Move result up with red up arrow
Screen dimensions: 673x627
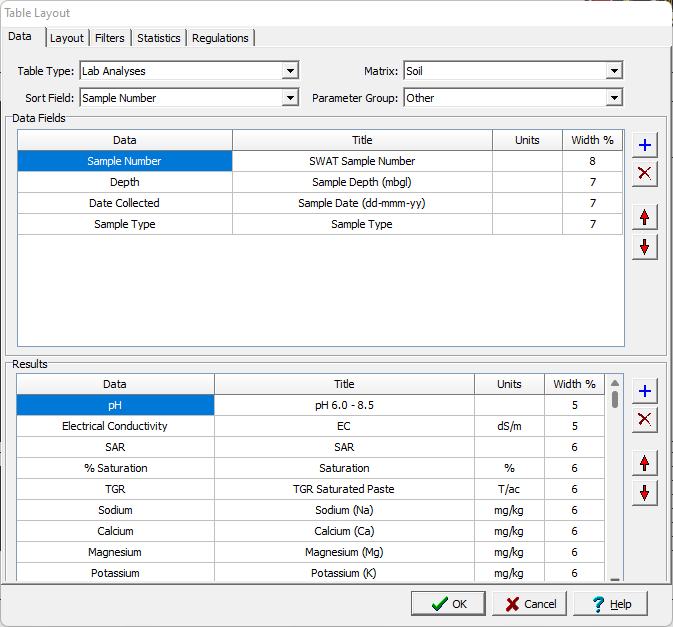click(x=645, y=463)
